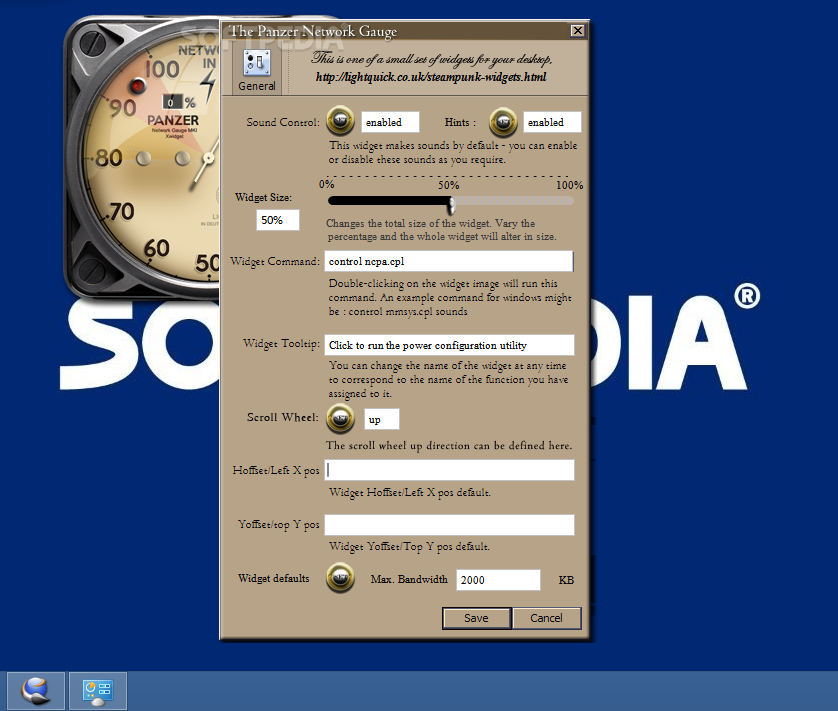838x711 pixels.
Task: Click the Hoffset/Left X pos field
Action: pos(449,470)
